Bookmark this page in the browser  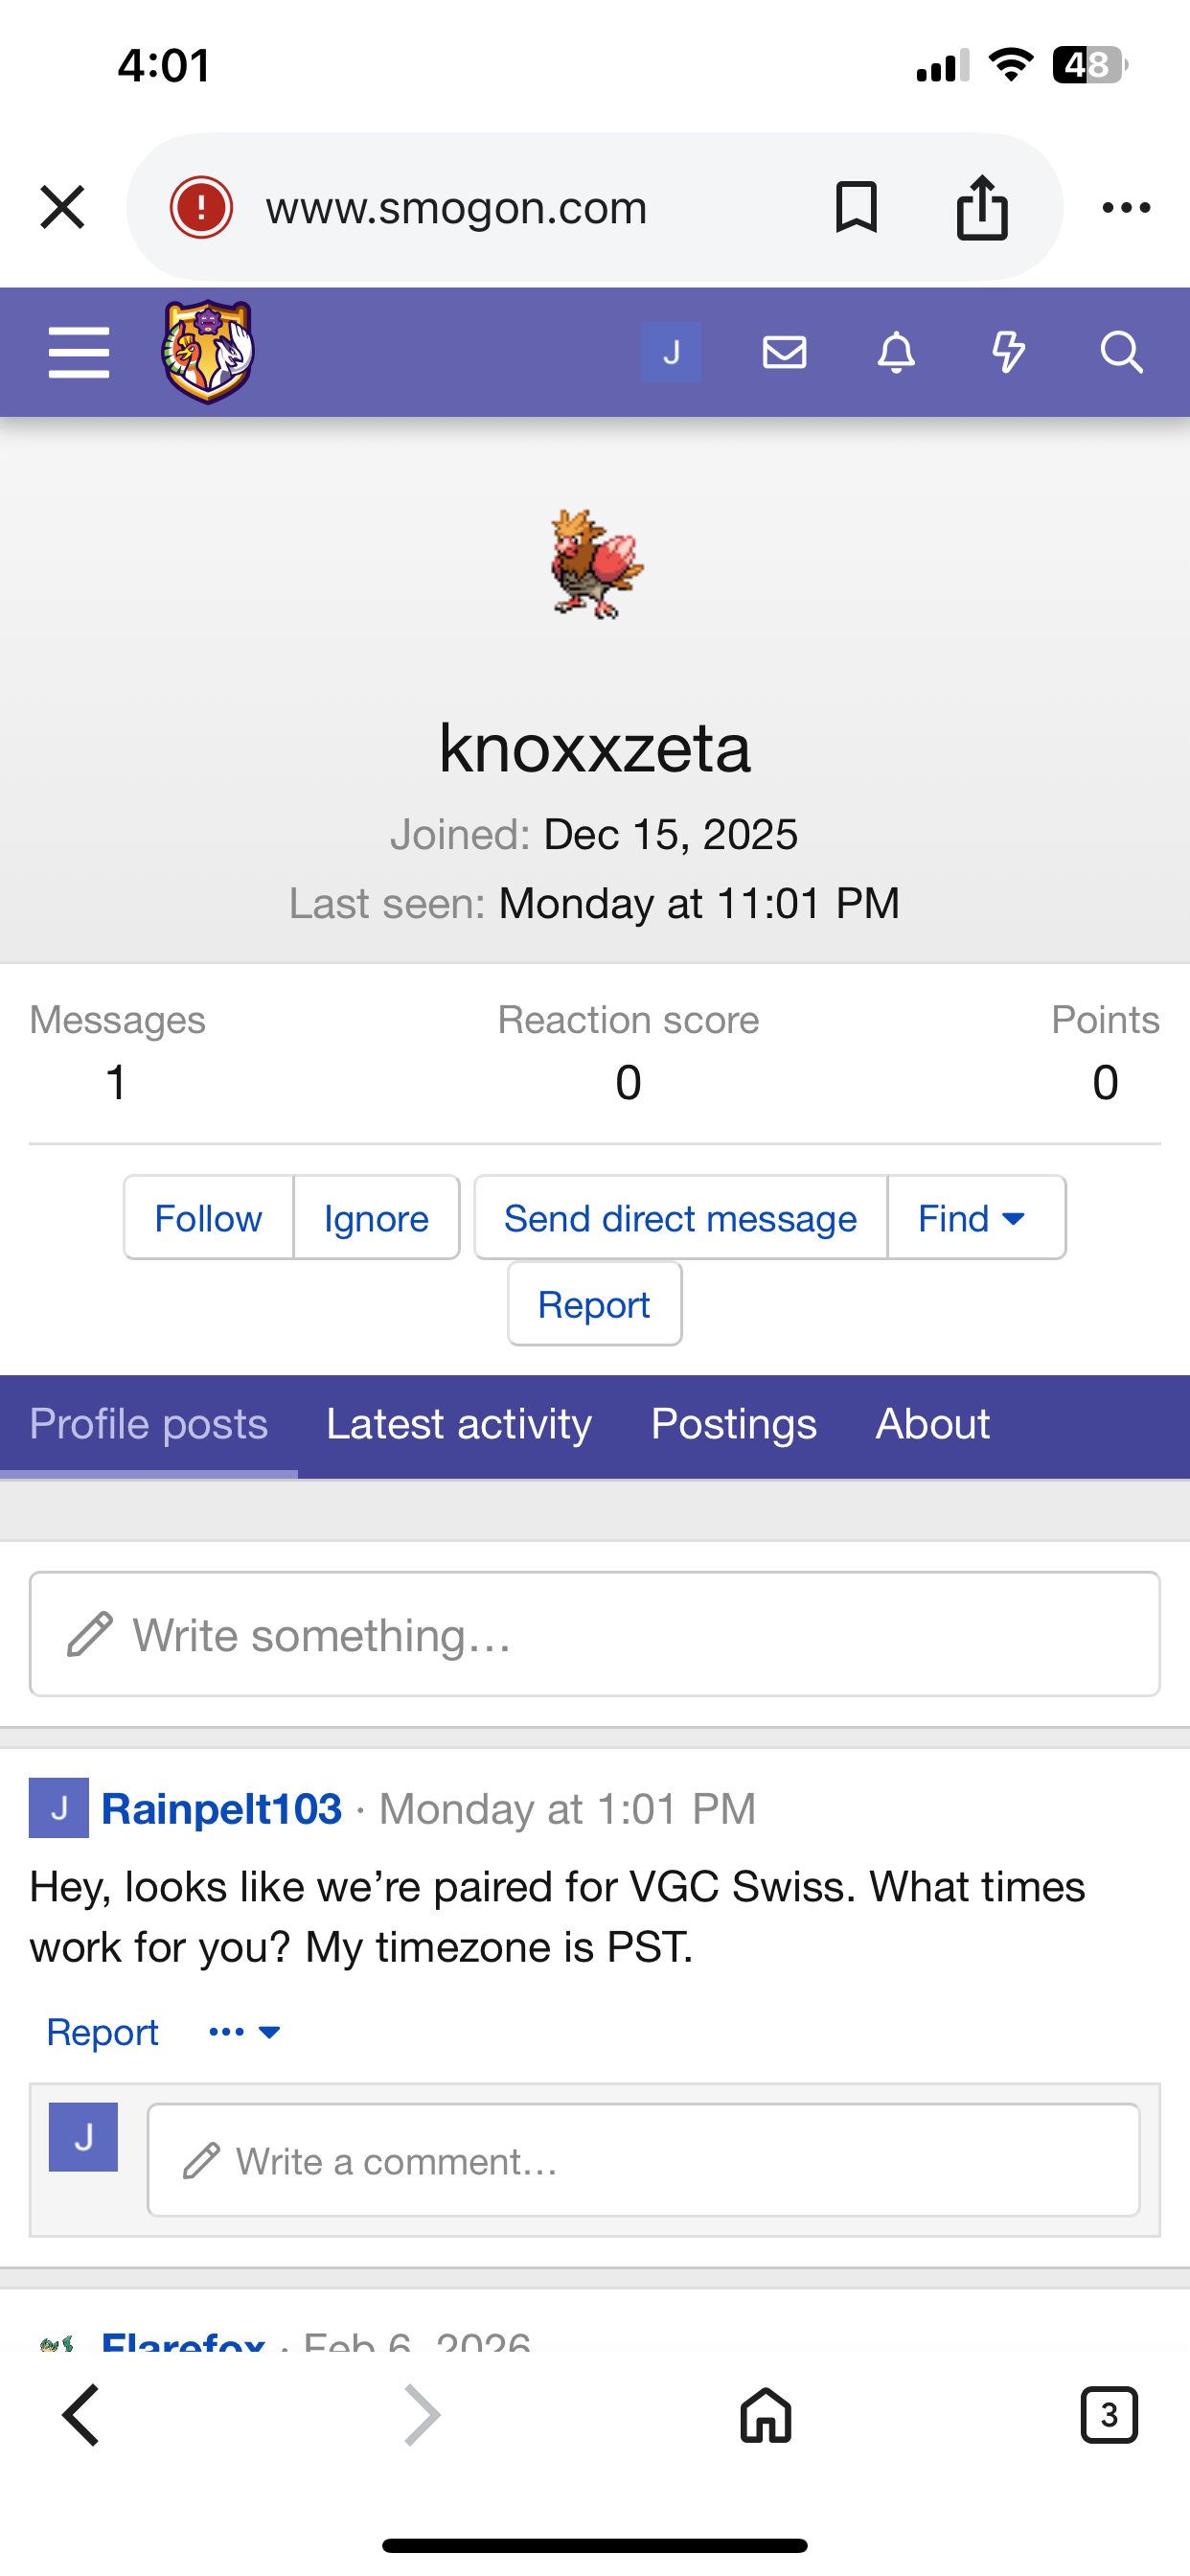tap(856, 207)
